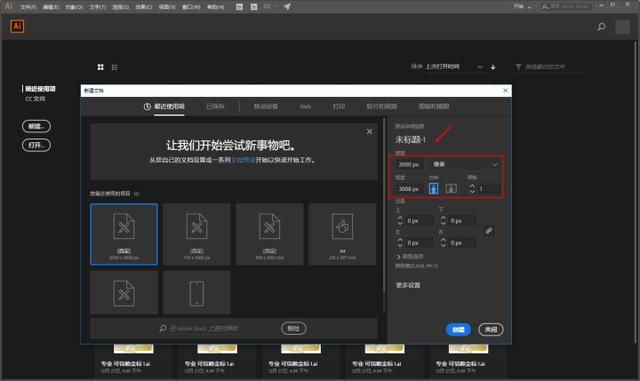Screen dimensions: 640x381
Task: Edit the document name 未标题-1
Action: (x=410, y=140)
